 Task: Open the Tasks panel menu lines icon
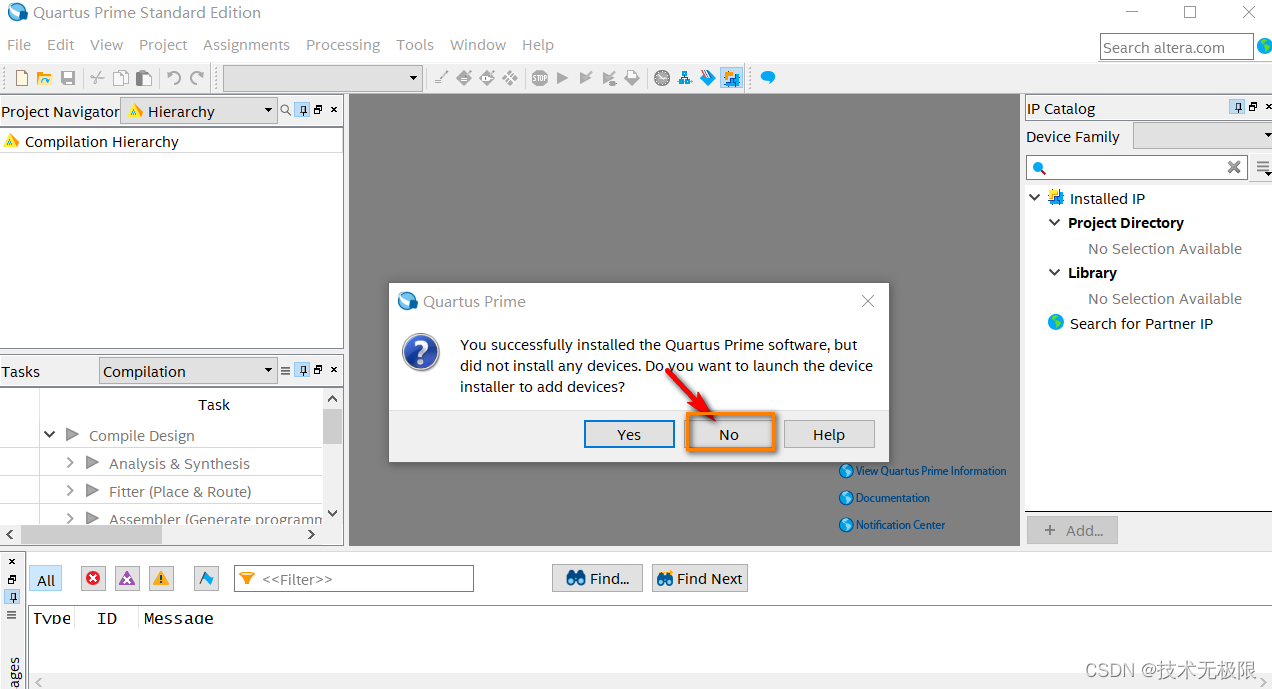pos(286,370)
